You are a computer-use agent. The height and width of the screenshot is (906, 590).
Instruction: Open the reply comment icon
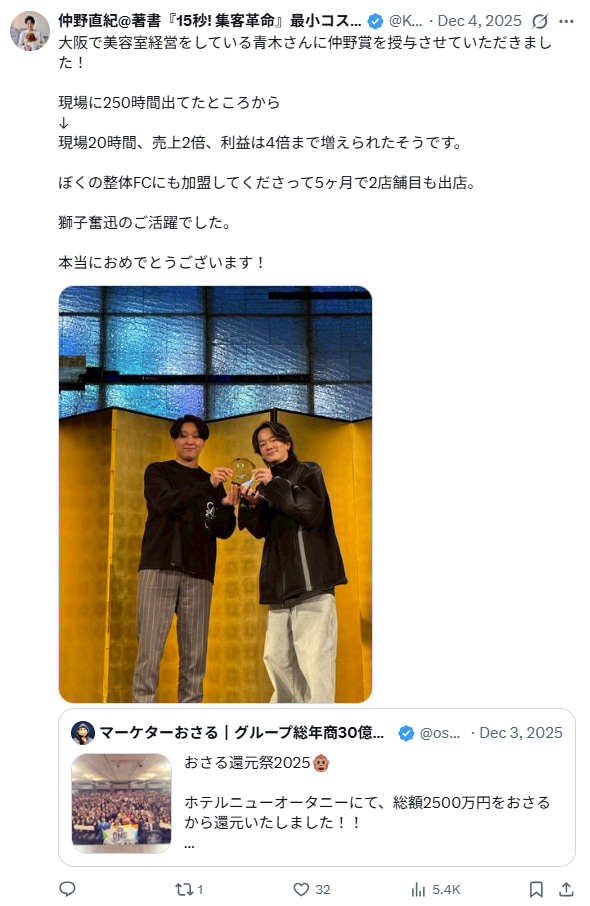tap(68, 889)
